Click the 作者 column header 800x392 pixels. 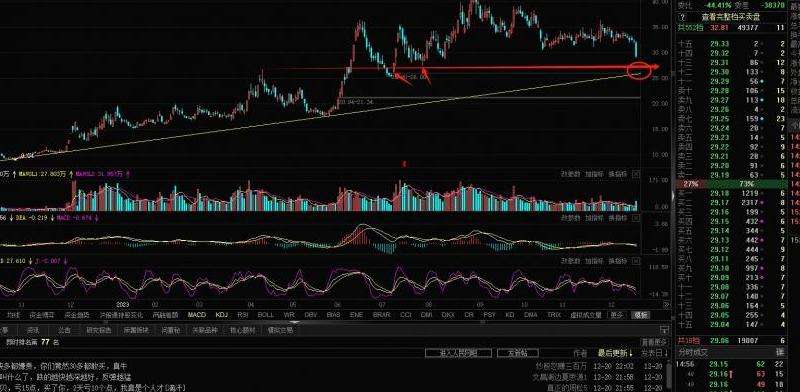click(580, 353)
